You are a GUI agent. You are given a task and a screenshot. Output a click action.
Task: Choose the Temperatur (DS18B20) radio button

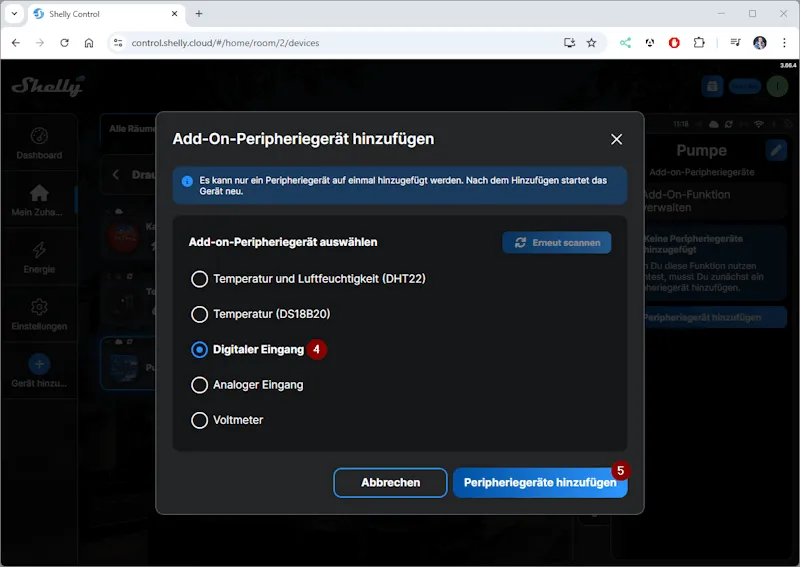click(200, 314)
